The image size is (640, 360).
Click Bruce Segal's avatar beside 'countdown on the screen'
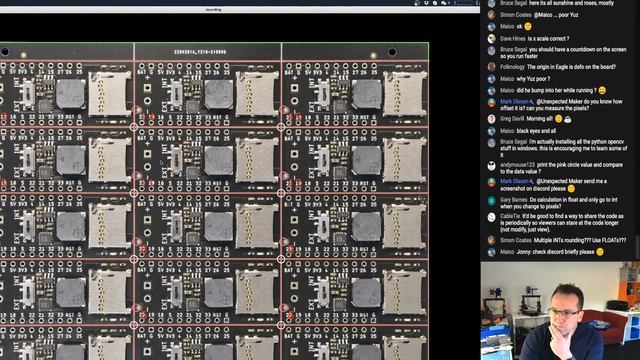click(491, 50)
